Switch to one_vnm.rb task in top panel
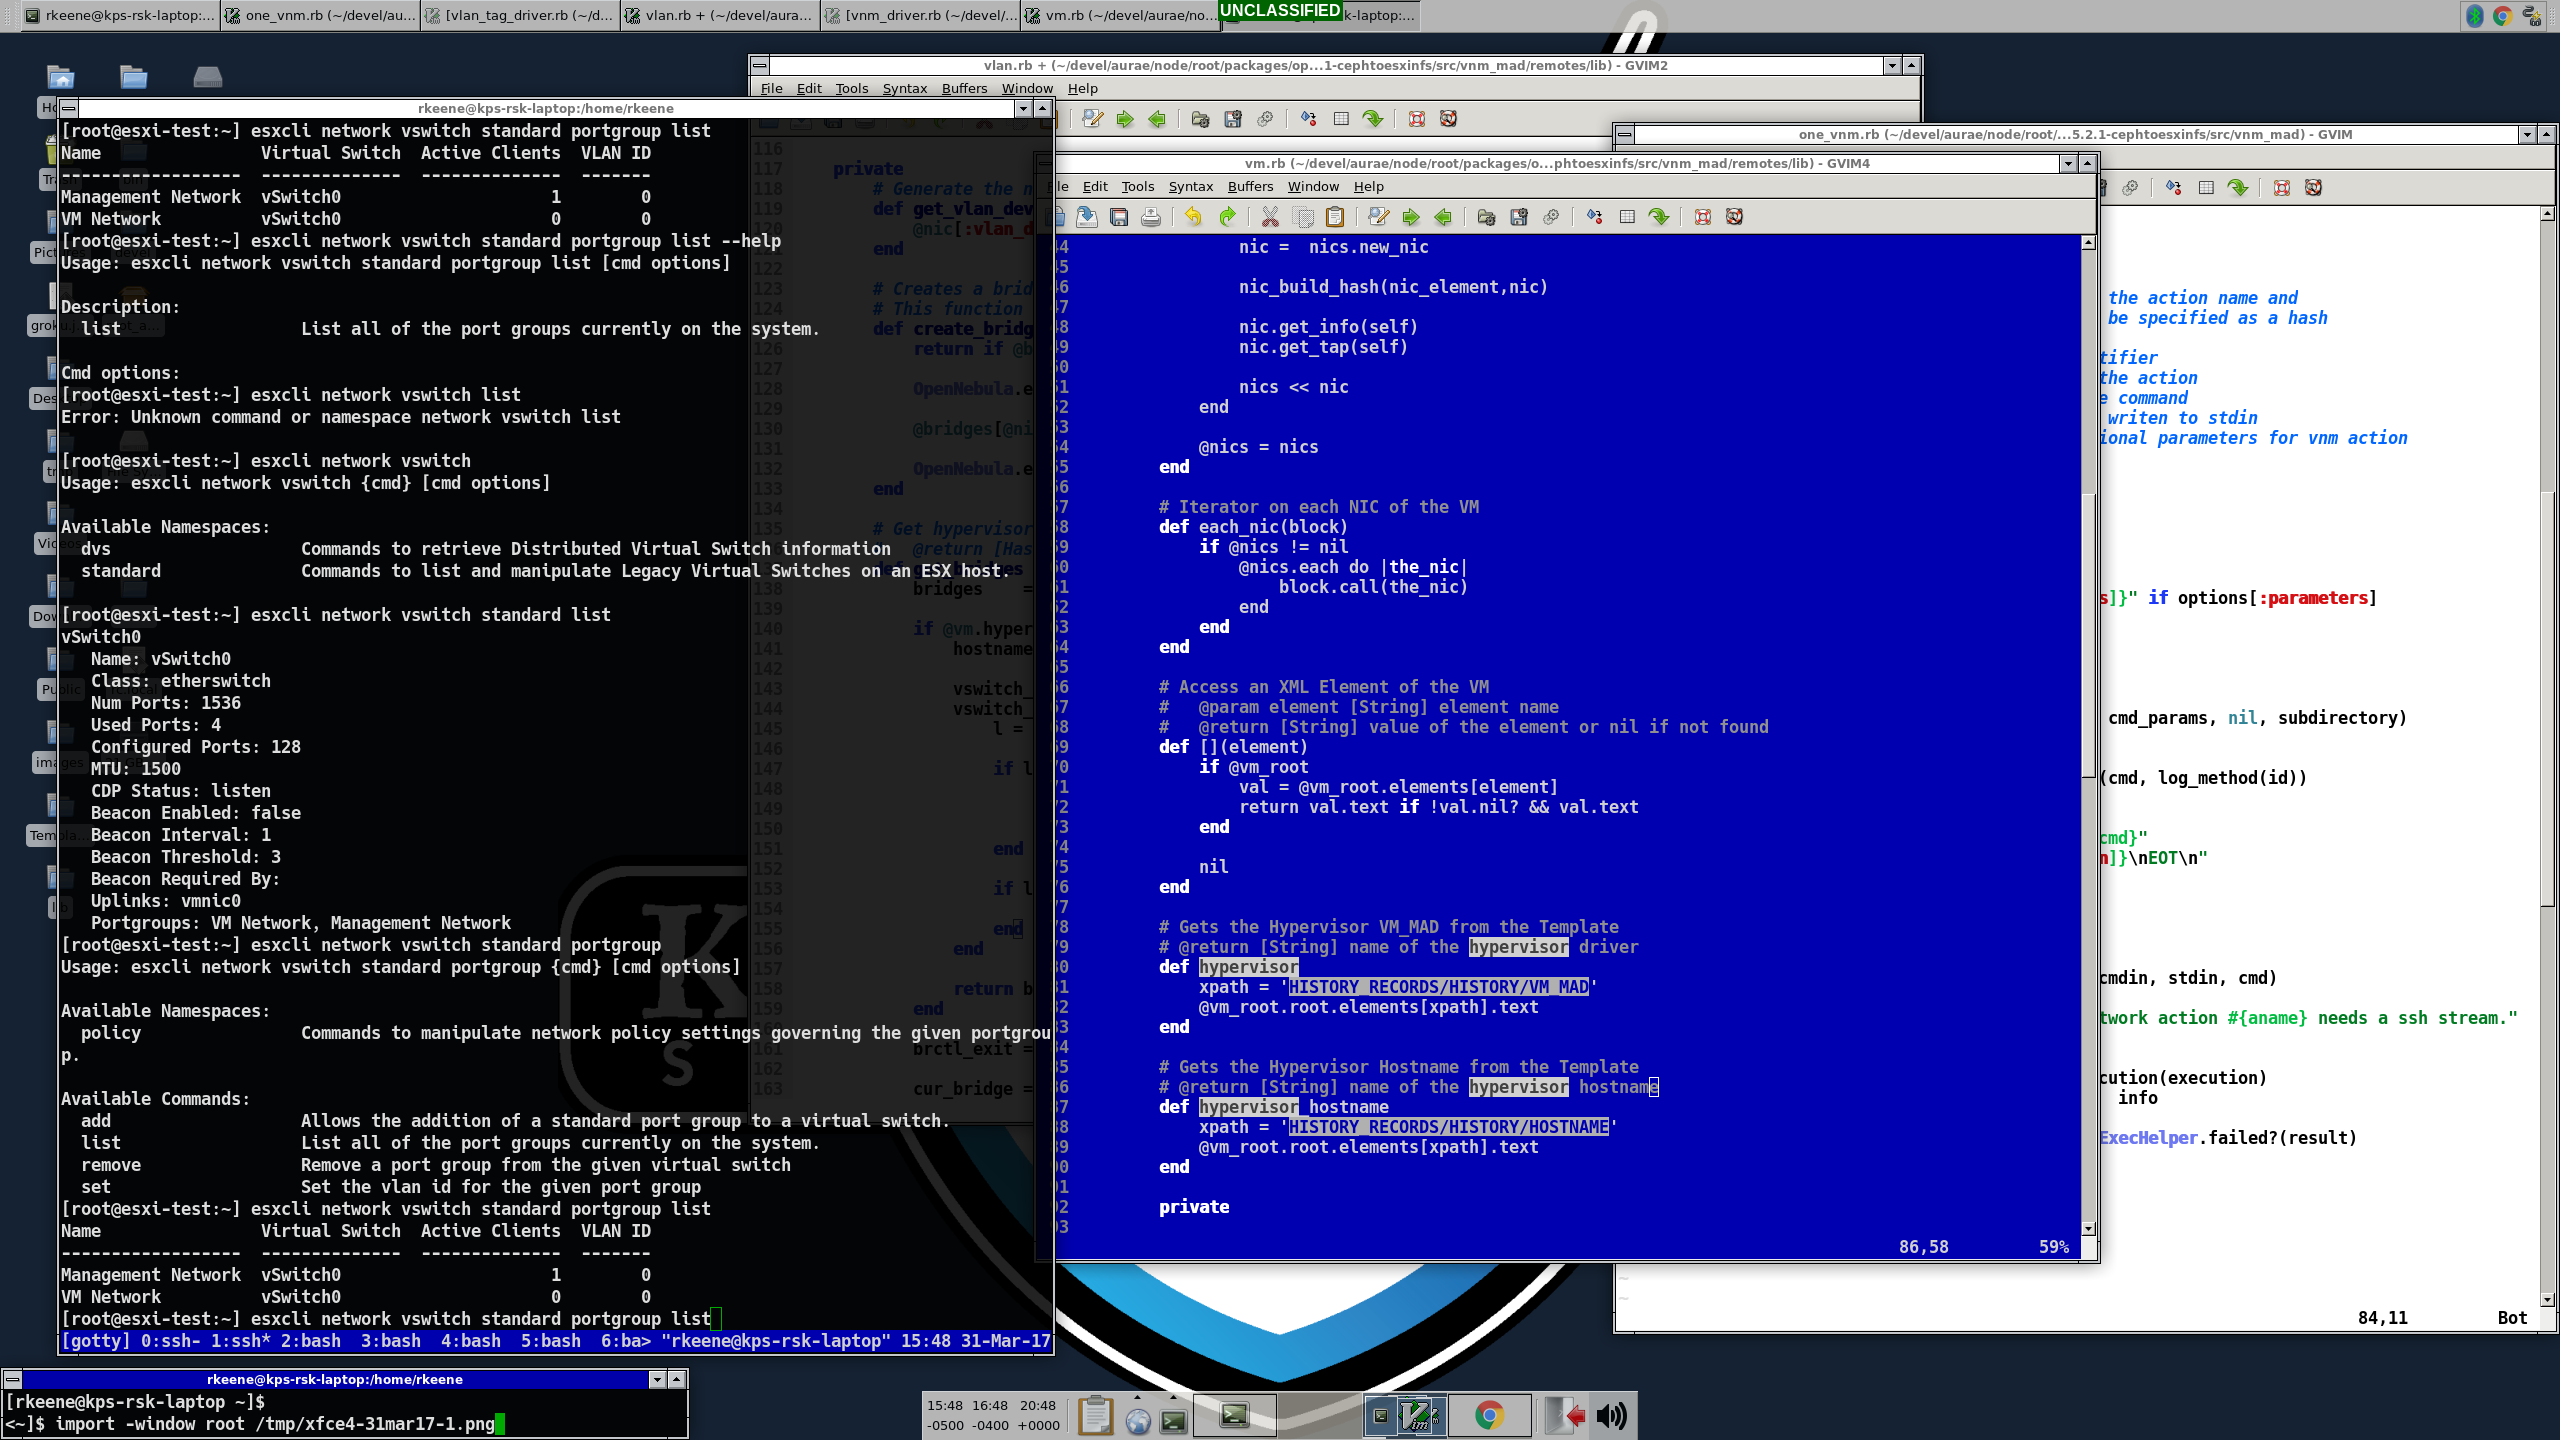This screenshot has width=2560, height=1440. tap(320, 15)
